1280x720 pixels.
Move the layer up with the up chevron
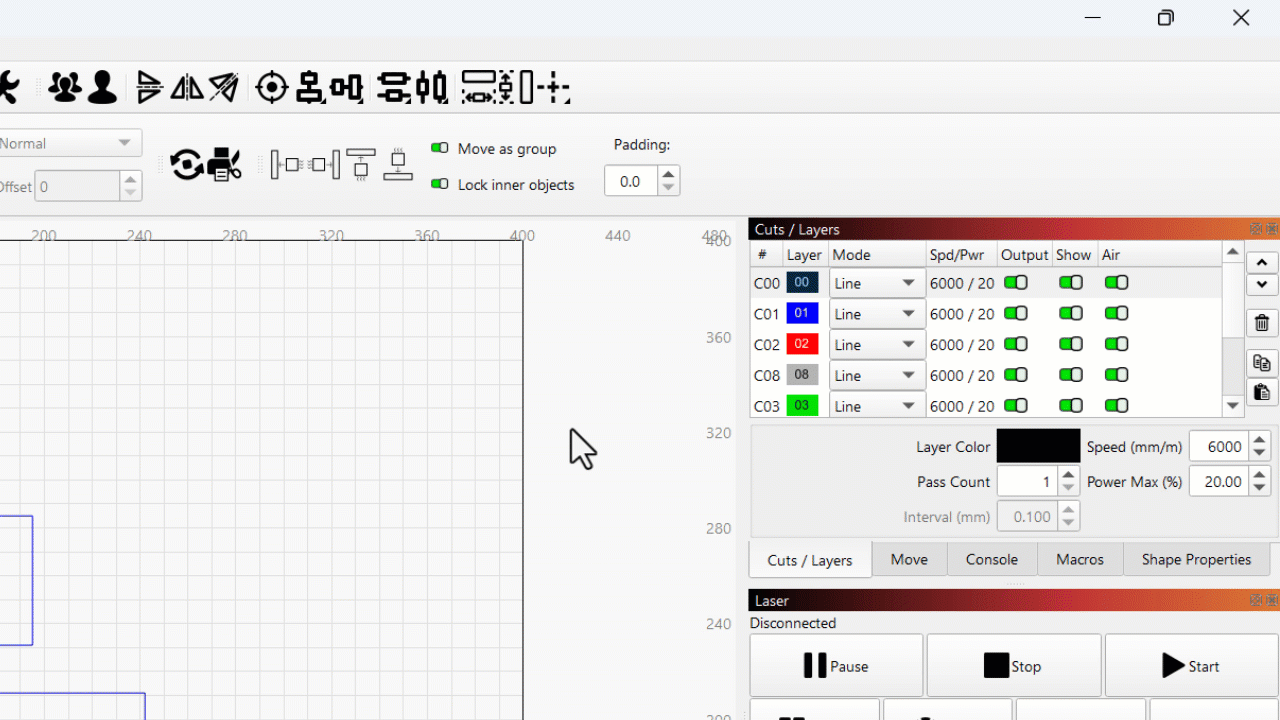point(1262,263)
